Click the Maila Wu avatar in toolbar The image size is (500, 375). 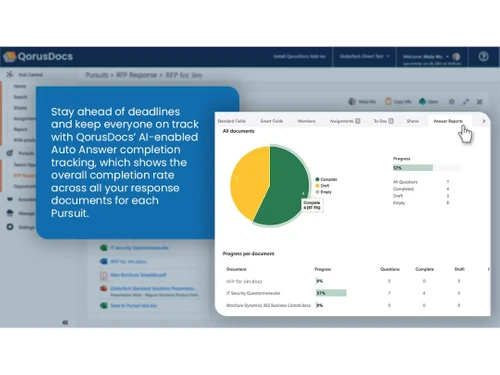point(352,101)
